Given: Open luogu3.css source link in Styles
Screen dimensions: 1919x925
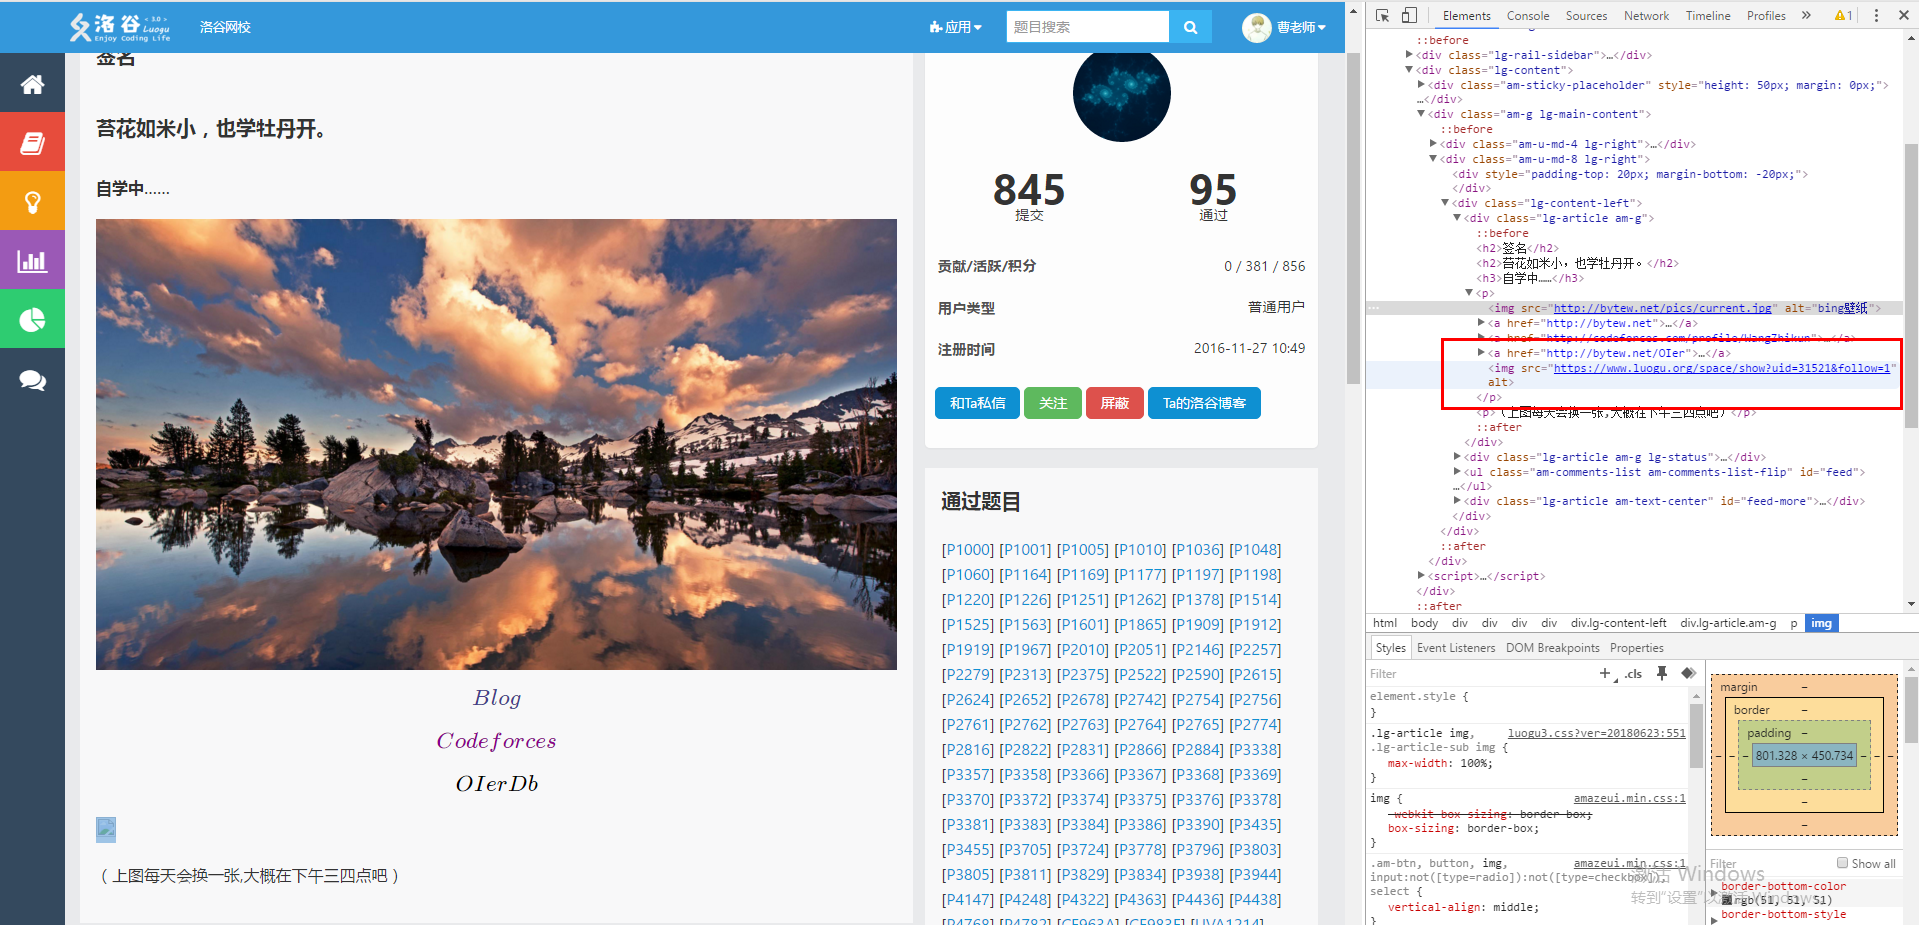Looking at the screenshot, I should pos(1597,733).
